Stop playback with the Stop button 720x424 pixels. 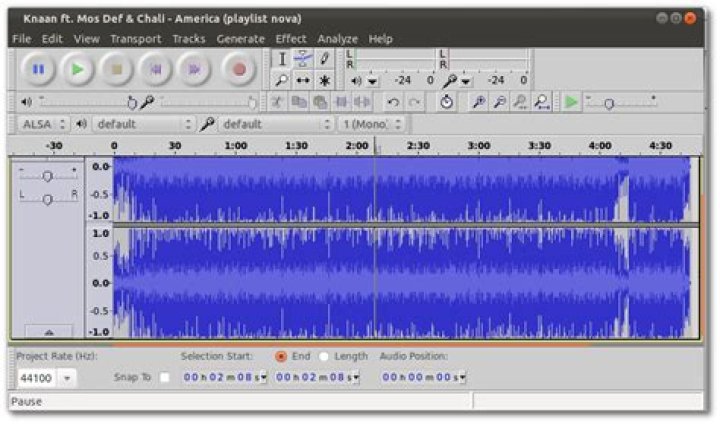[x=117, y=69]
